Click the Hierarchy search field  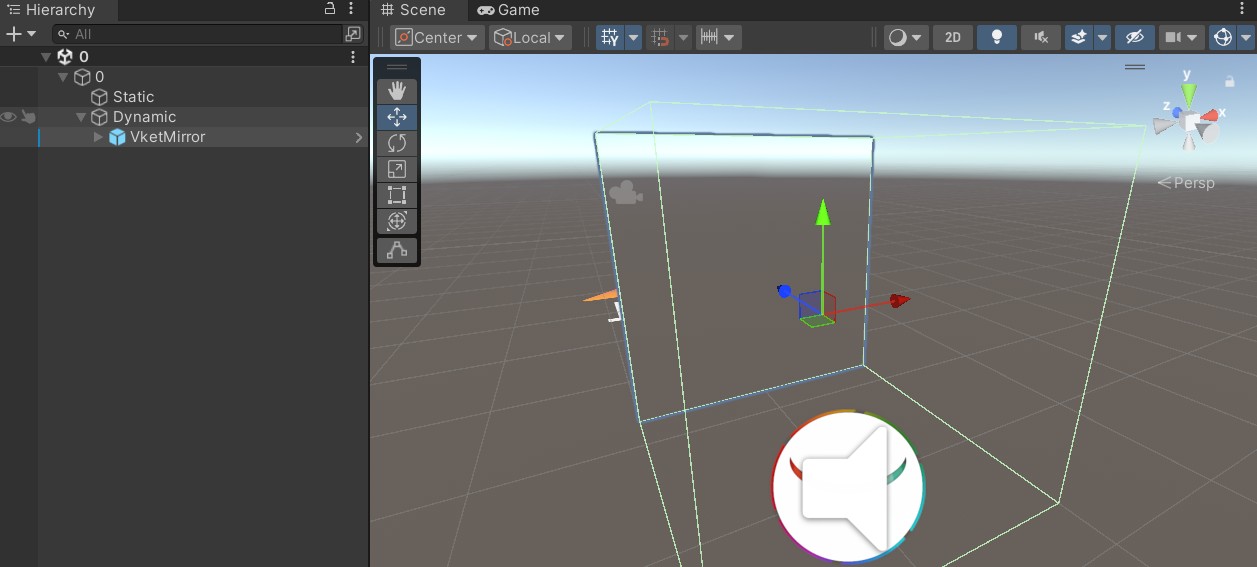click(200, 34)
